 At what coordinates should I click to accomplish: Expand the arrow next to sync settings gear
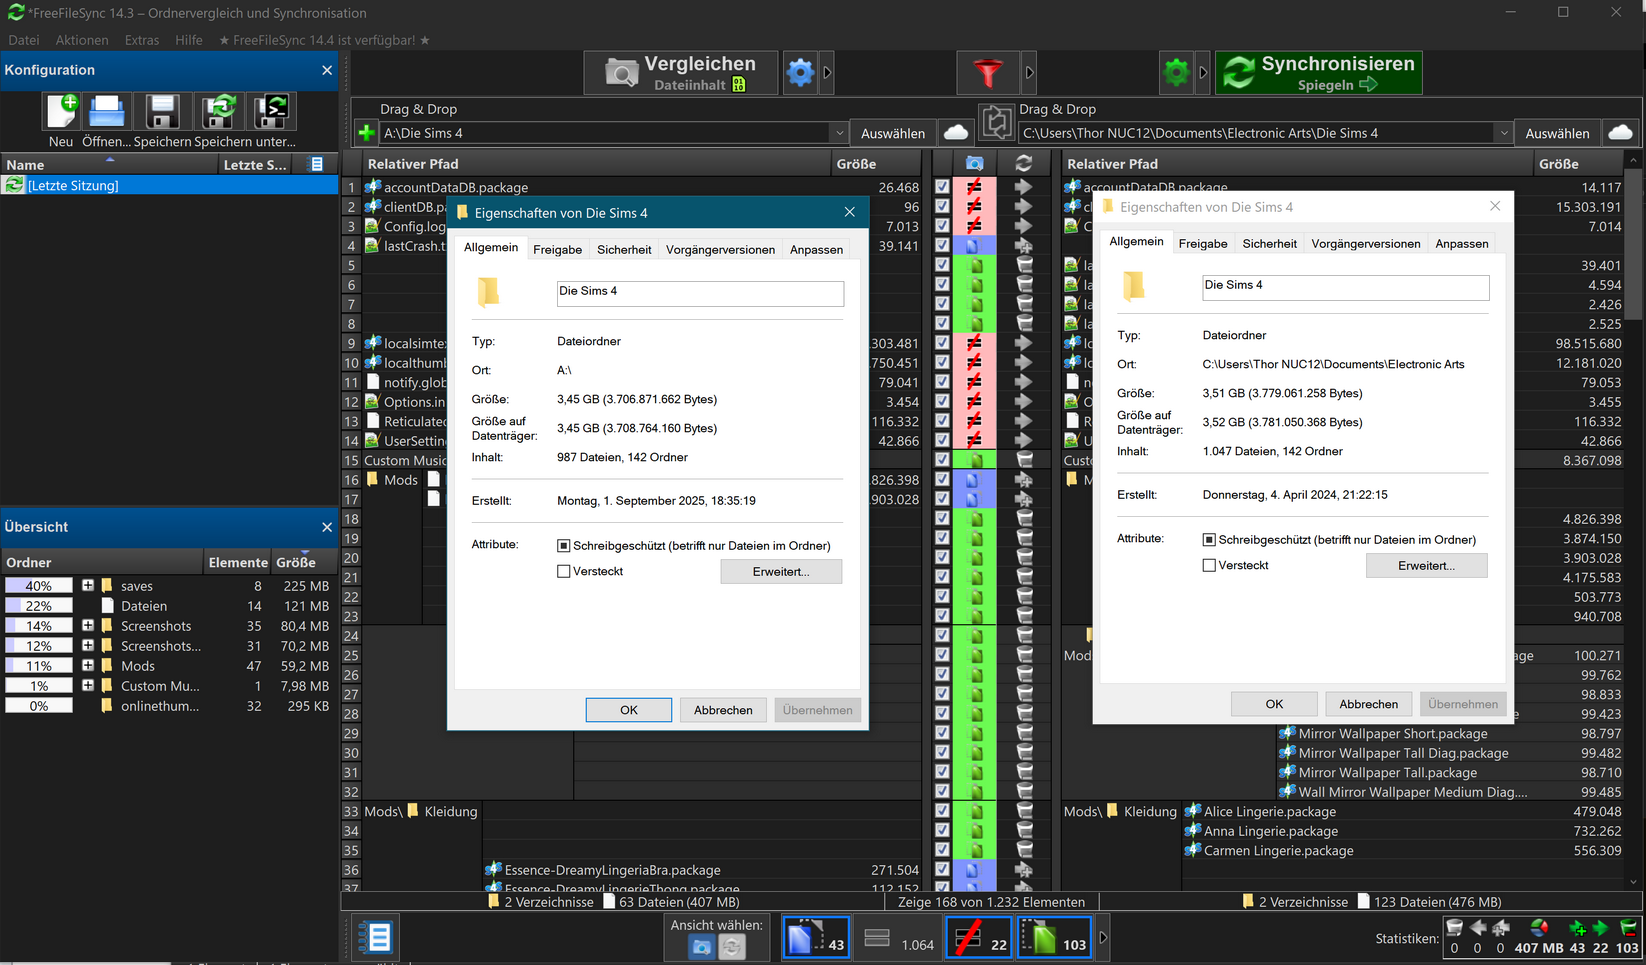click(1203, 73)
